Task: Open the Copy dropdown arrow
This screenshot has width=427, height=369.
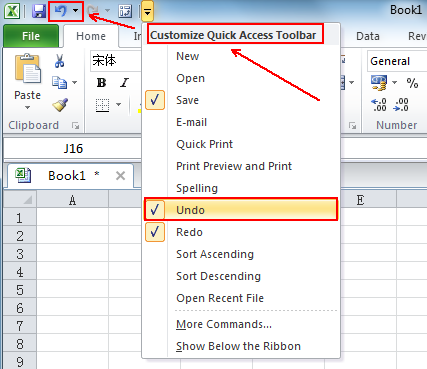Action: (x=74, y=82)
